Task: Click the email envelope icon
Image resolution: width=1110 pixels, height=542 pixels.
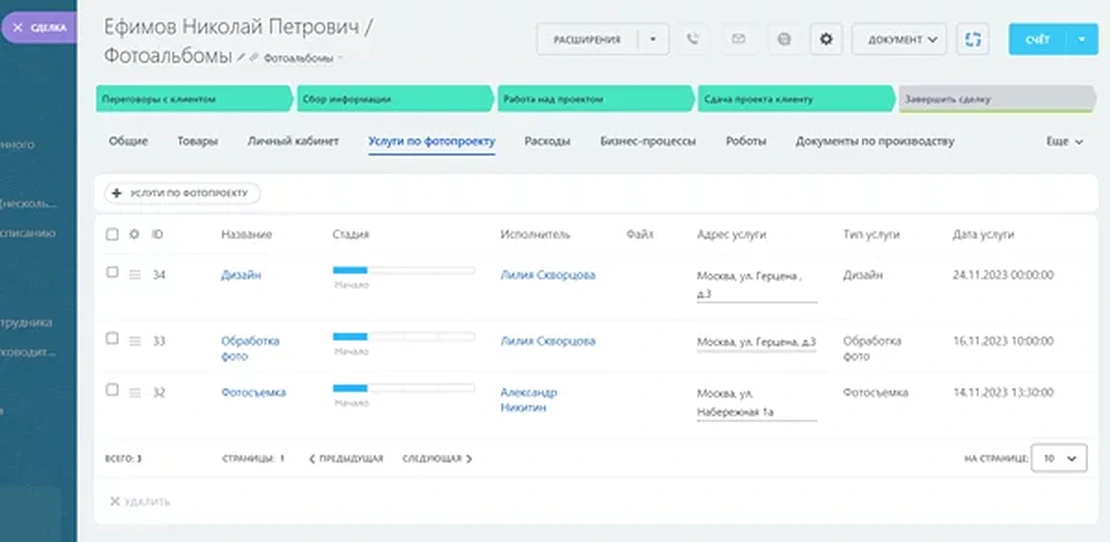Action: tap(738, 40)
